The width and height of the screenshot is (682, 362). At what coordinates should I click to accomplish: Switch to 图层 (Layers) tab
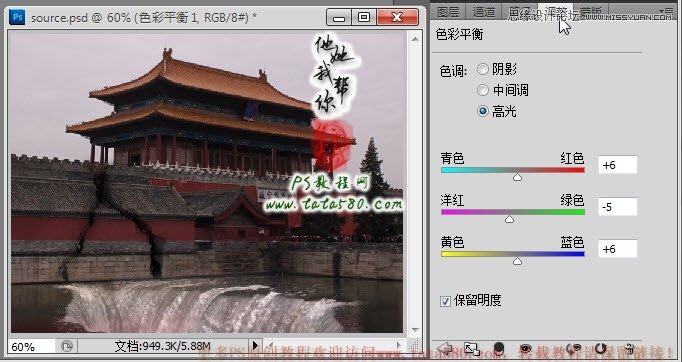pyautogui.click(x=448, y=11)
